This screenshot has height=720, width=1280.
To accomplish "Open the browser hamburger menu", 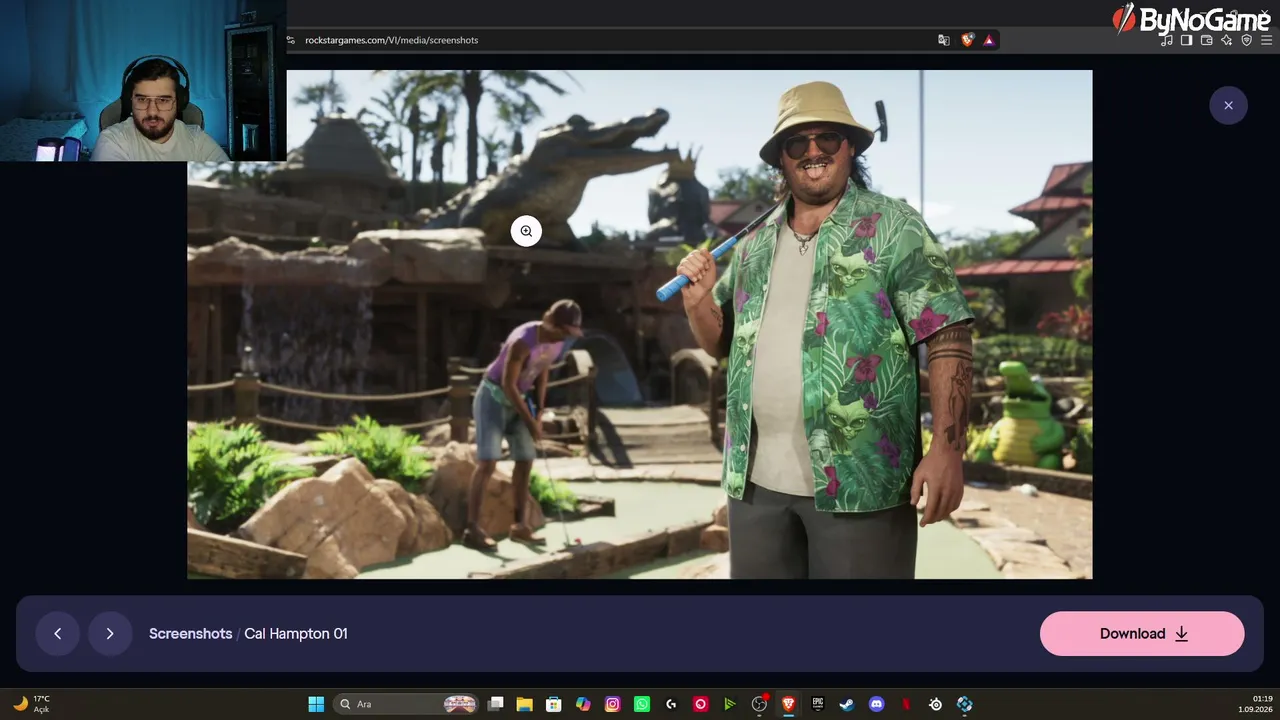I will [x=1267, y=40].
